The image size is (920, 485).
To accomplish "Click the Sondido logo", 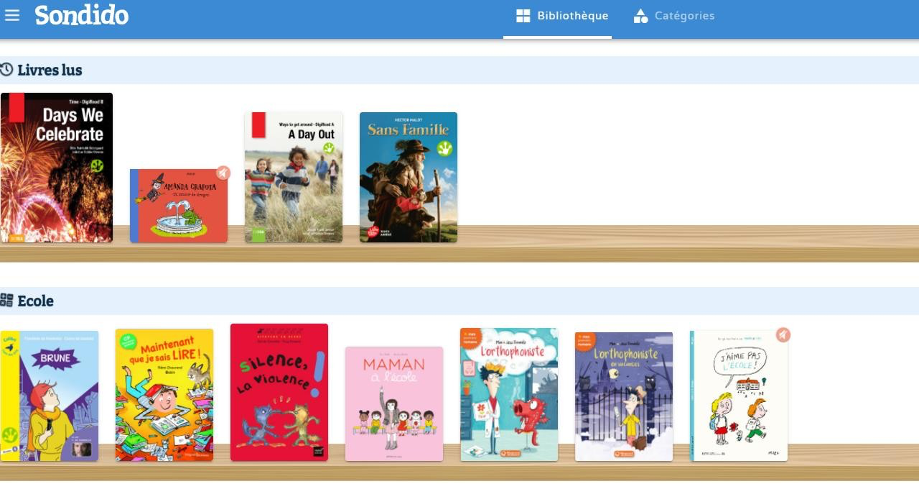I will point(82,15).
